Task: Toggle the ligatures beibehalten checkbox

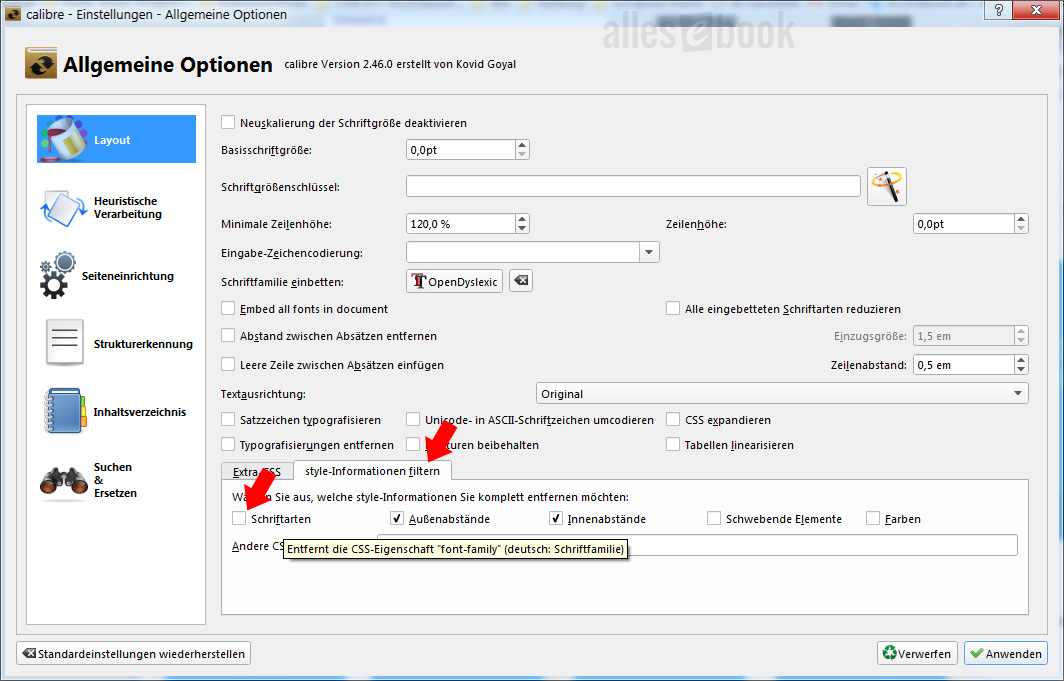Action: 413,445
